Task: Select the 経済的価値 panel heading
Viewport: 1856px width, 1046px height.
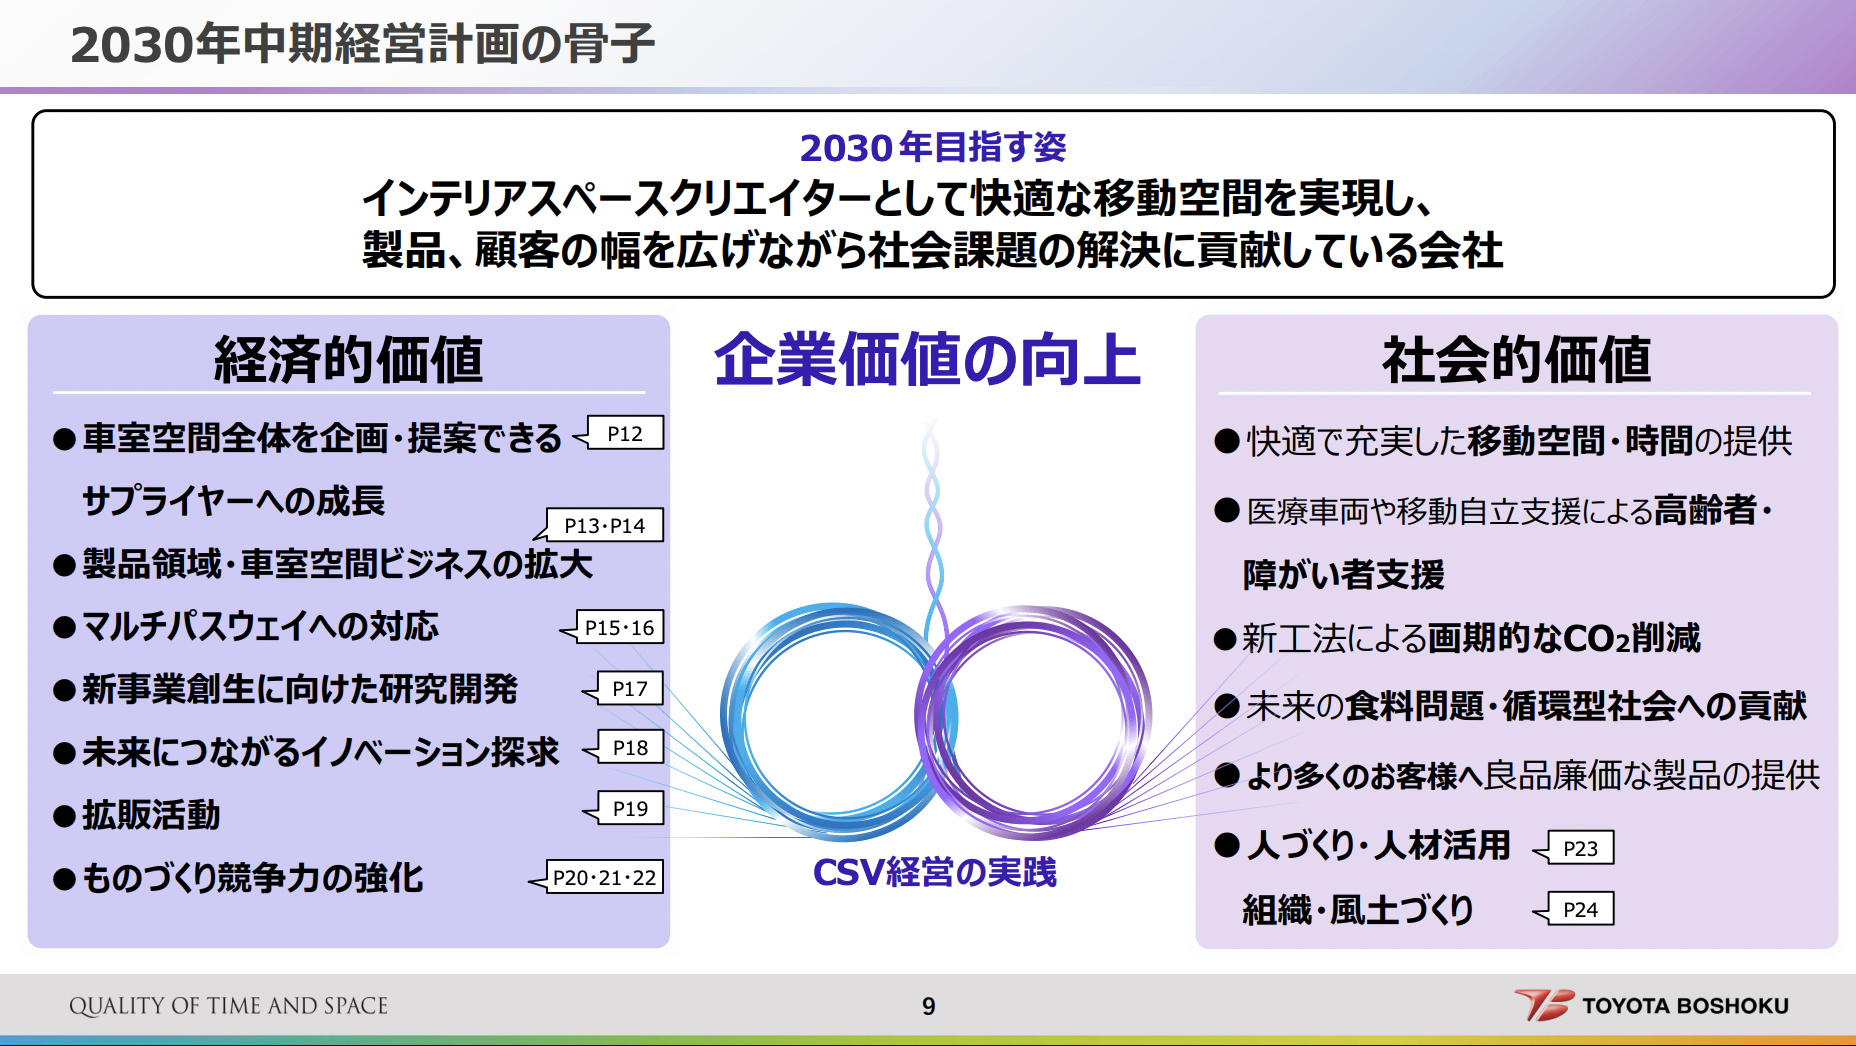Action: 348,360
